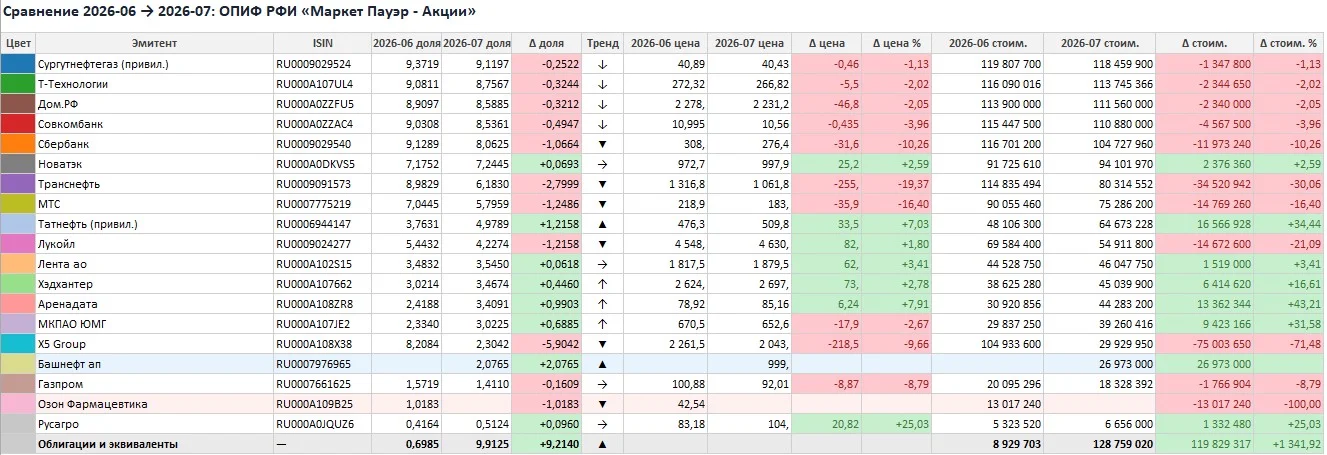The height and width of the screenshot is (455, 1327).
Task: Sort by the Δ цена column header
Action: [826, 43]
